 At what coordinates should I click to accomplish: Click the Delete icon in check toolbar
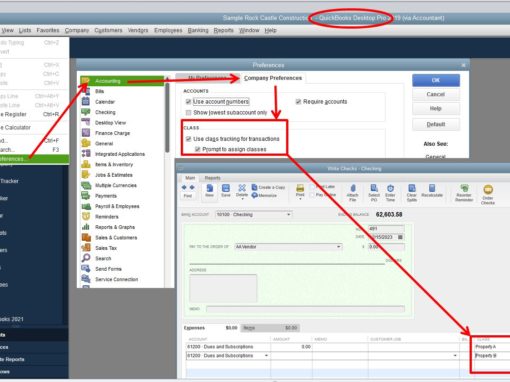point(242,191)
